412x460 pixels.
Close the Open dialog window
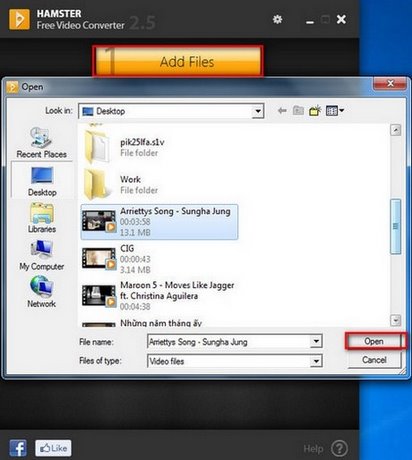pyautogui.click(x=391, y=83)
